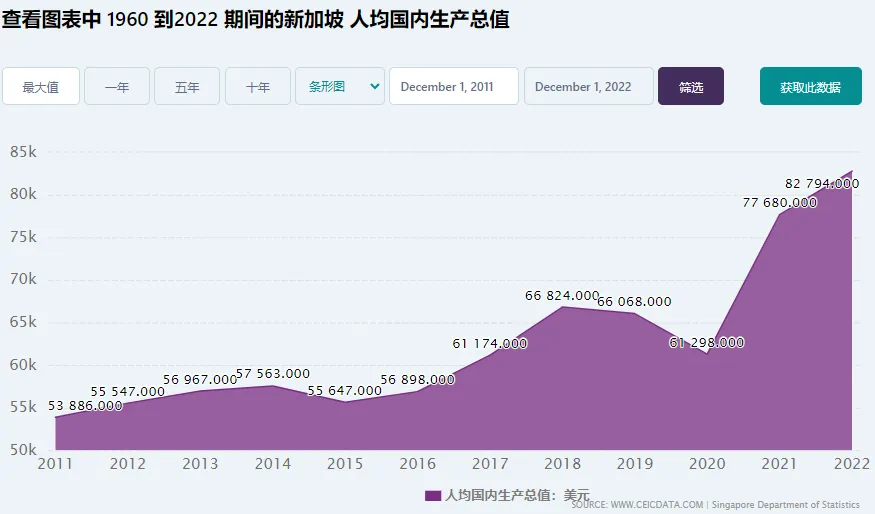Select the 一年 time range
Viewport: 875px width, 514px height.
pyautogui.click(x=117, y=87)
